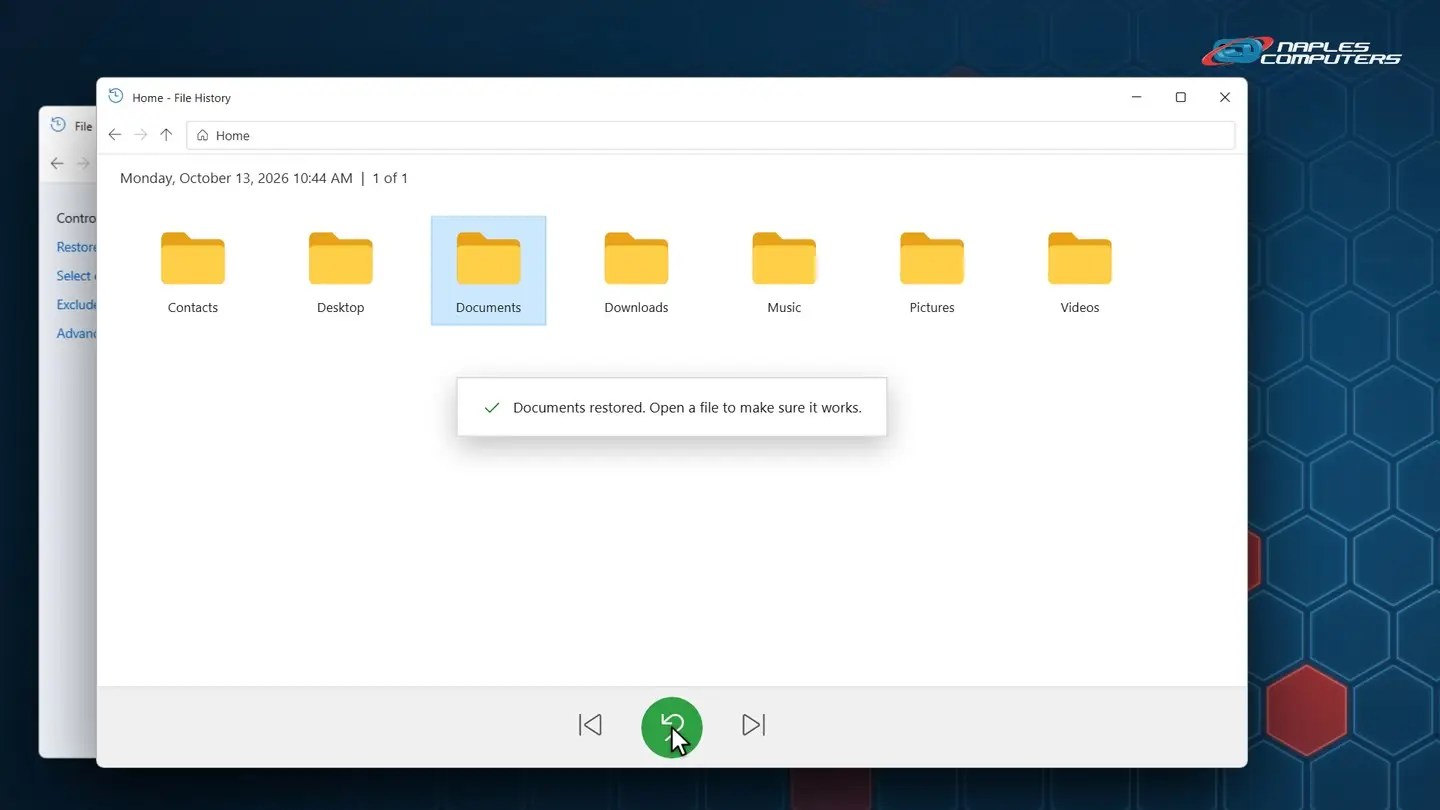Click the "Documents restored" notification message
The height and width of the screenshot is (810, 1440).
point(672,407)
